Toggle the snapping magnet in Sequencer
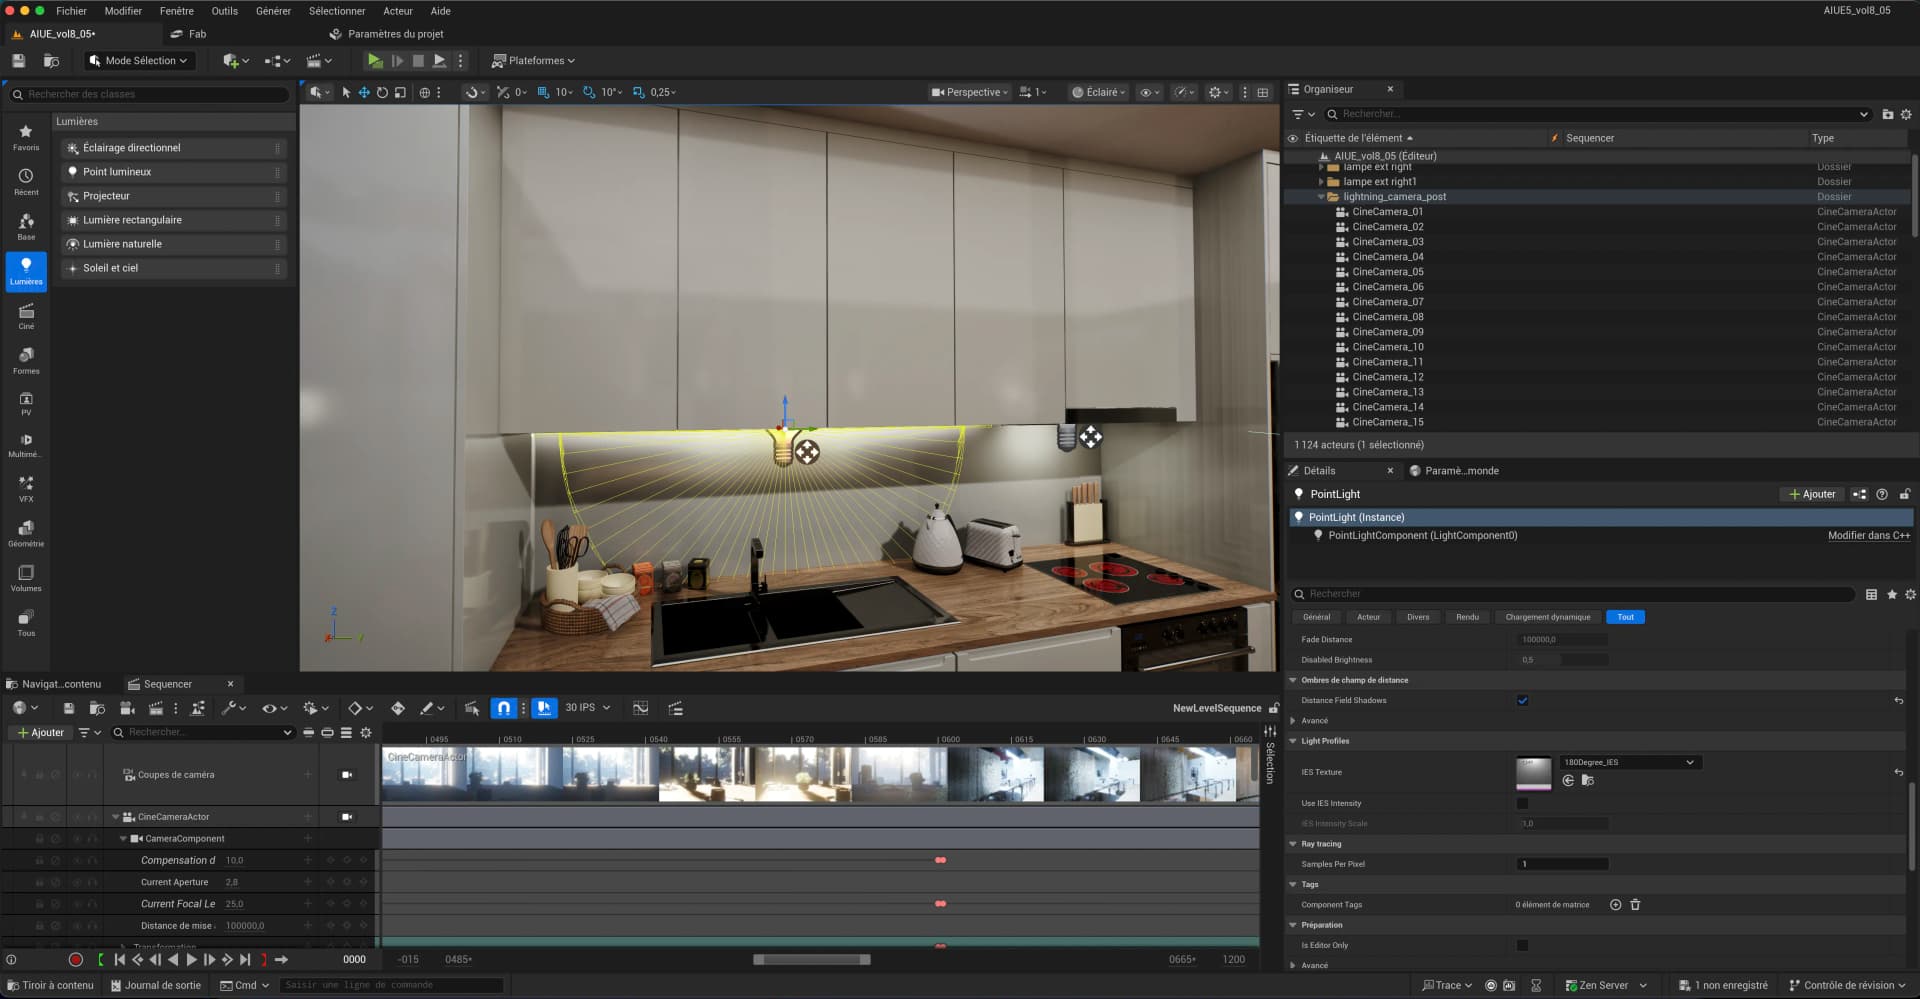1920x999 pixels. pyautogui.click(x=503, y=708)
